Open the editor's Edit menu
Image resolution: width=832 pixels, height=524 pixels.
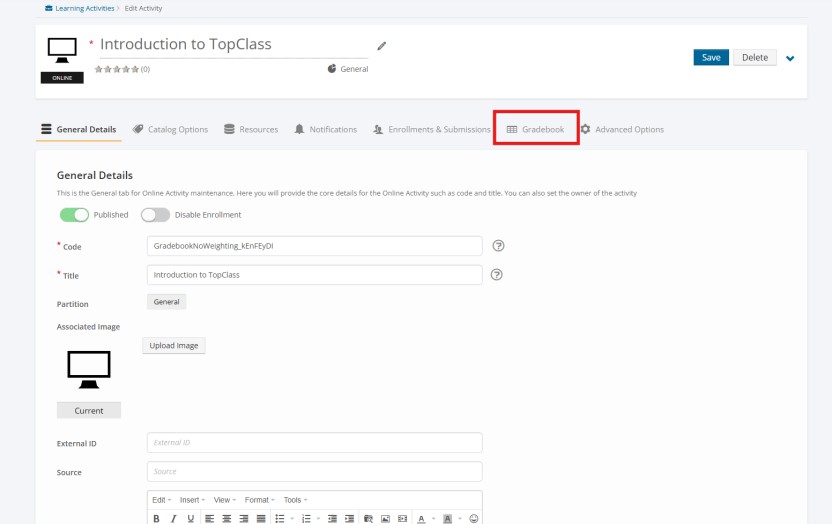point(161,500)
